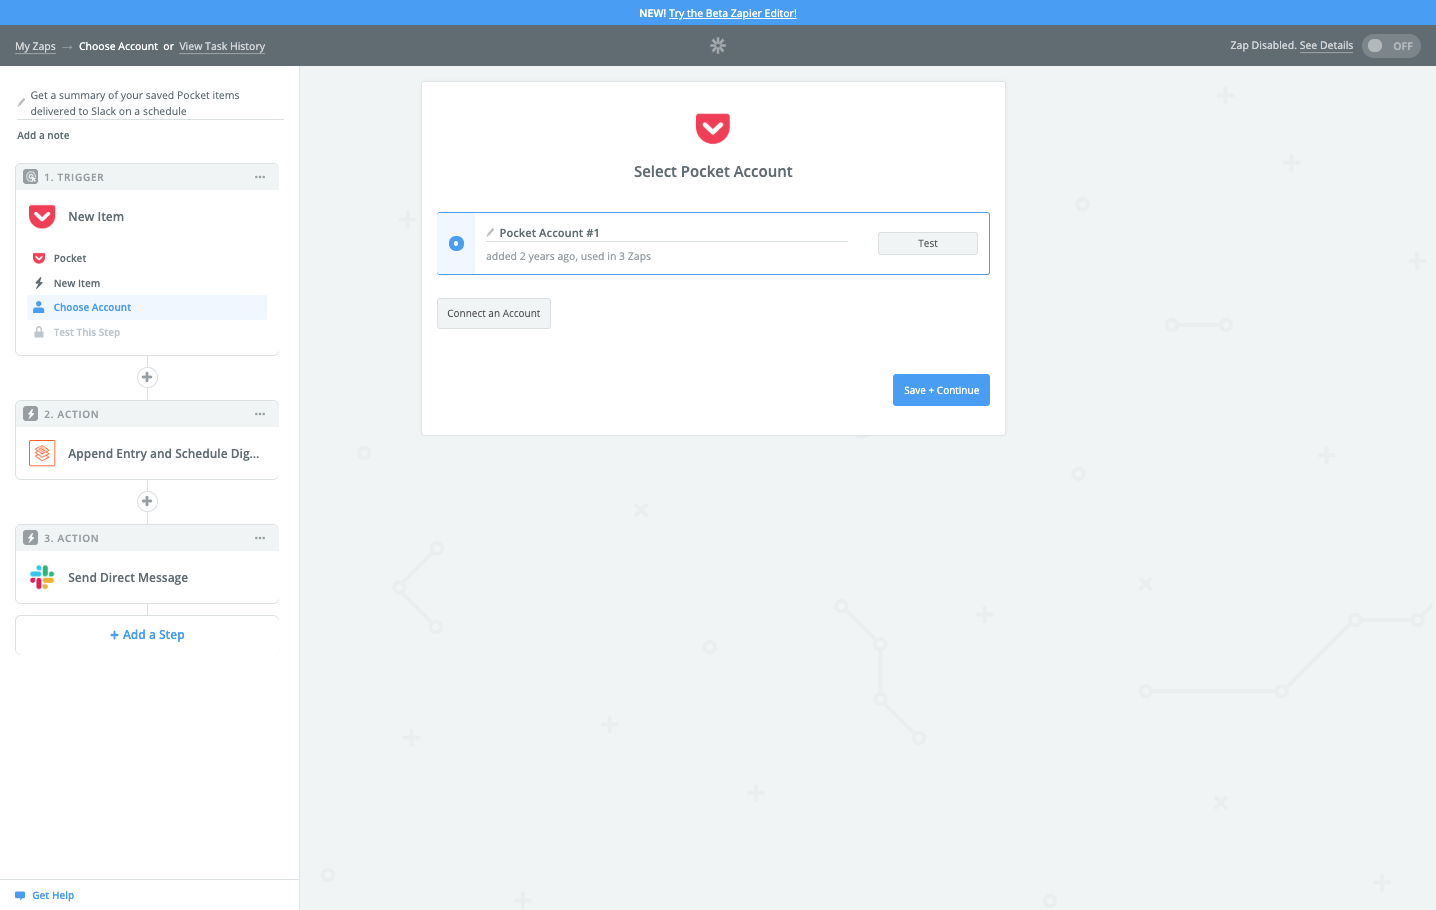Click the lightning bolt icon beside New Item substep

pos(39,283)
